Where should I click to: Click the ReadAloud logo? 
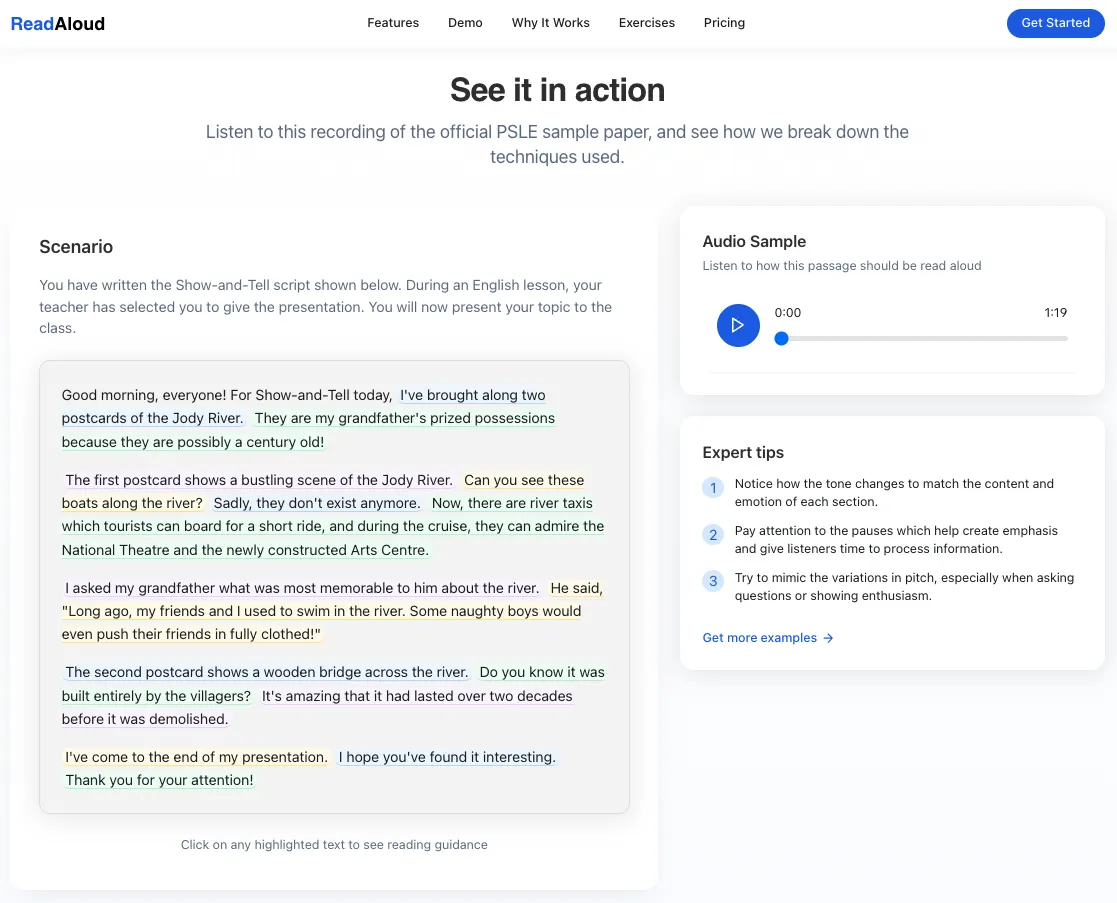click(x=58, y=24)
